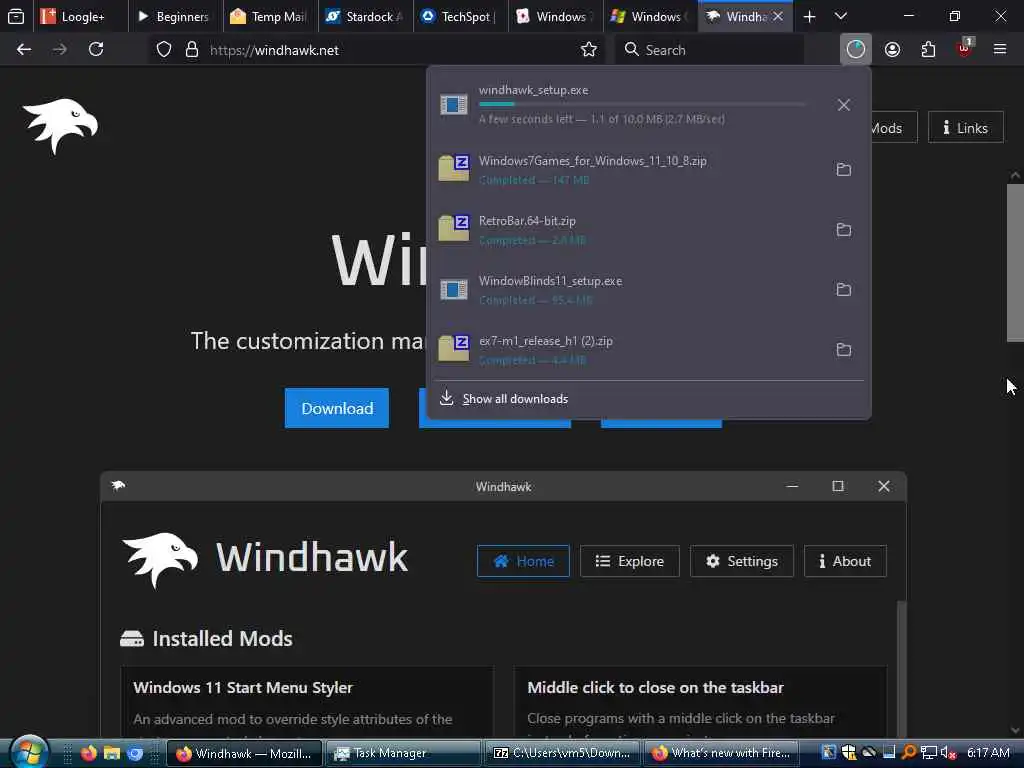This screenshot has height=768, width=1024.
Task: Open the extensions puzzle-piece menu
Action: pos(928,50)
